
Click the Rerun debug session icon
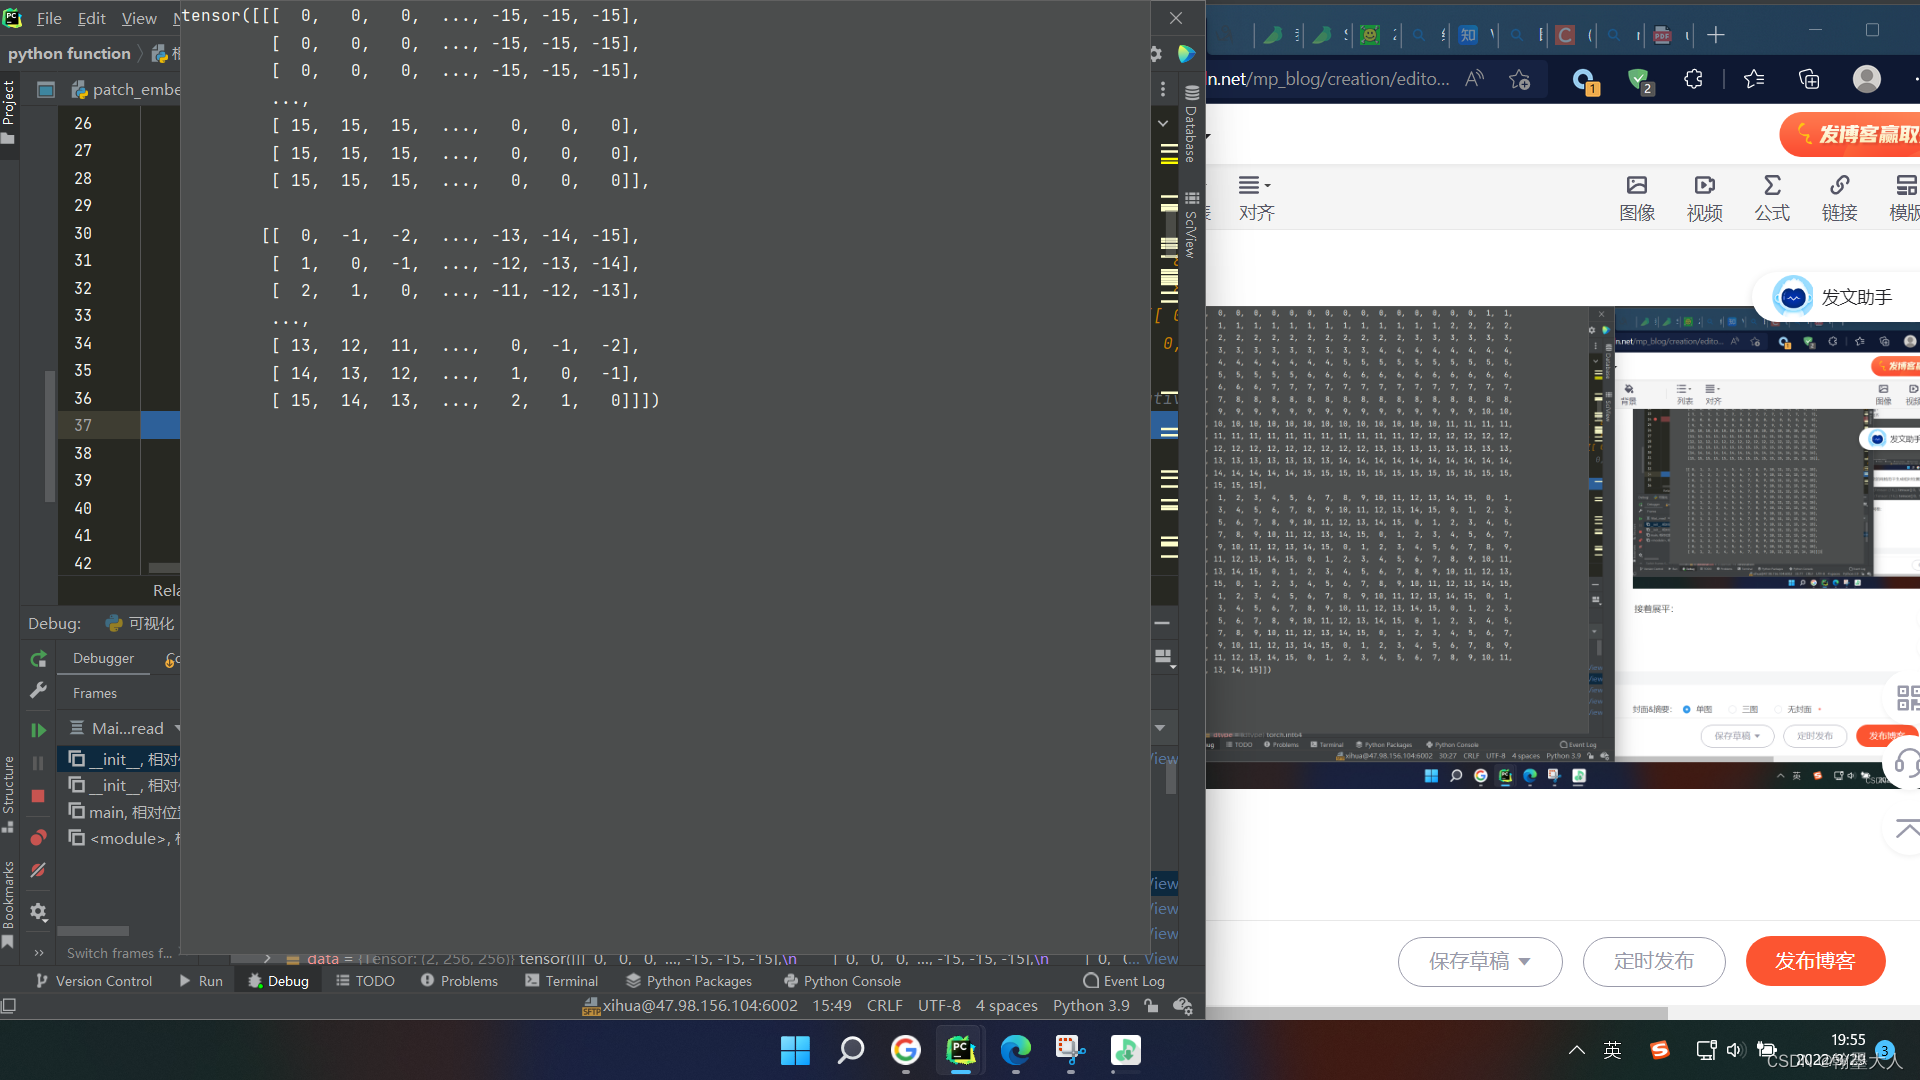pos(38,659)
